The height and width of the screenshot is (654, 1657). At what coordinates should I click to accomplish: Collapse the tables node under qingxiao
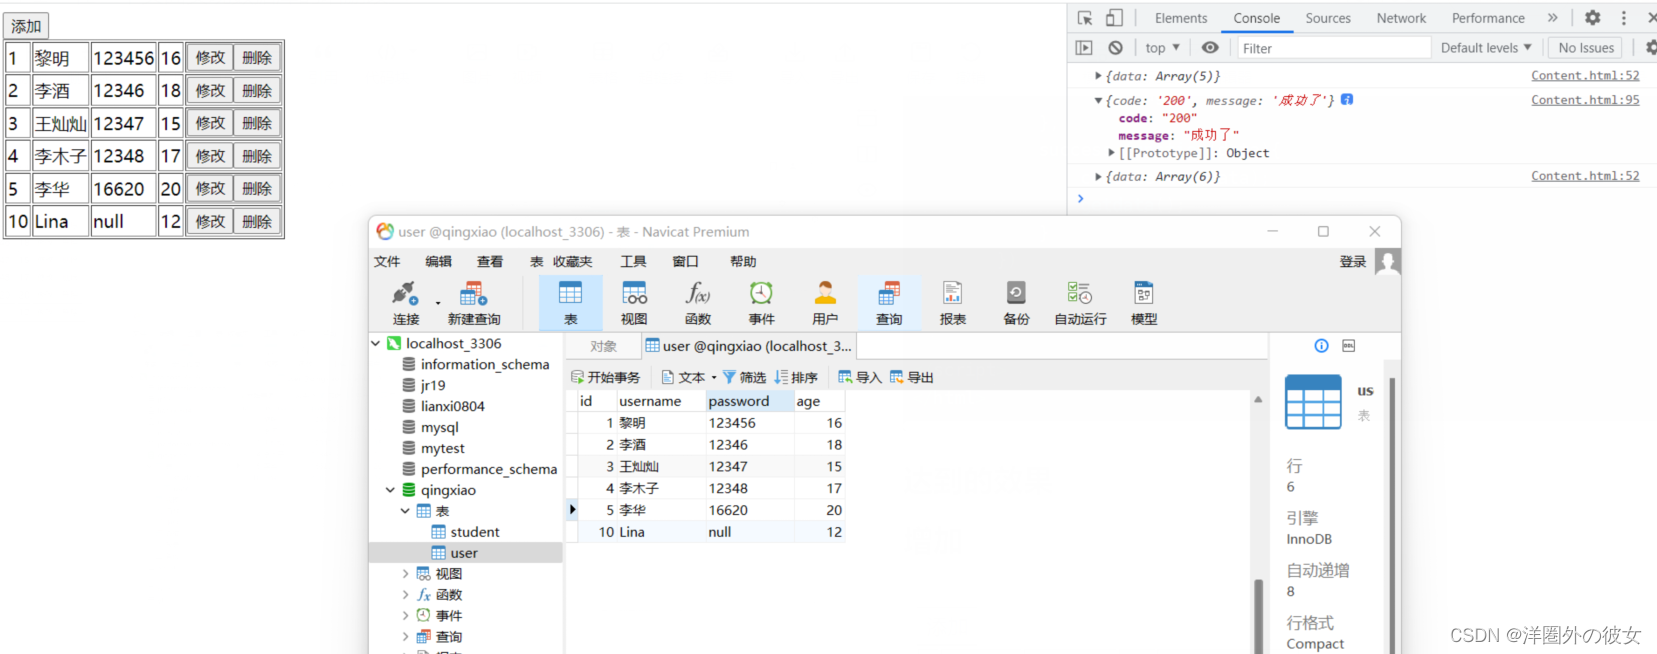coord(405,511)
